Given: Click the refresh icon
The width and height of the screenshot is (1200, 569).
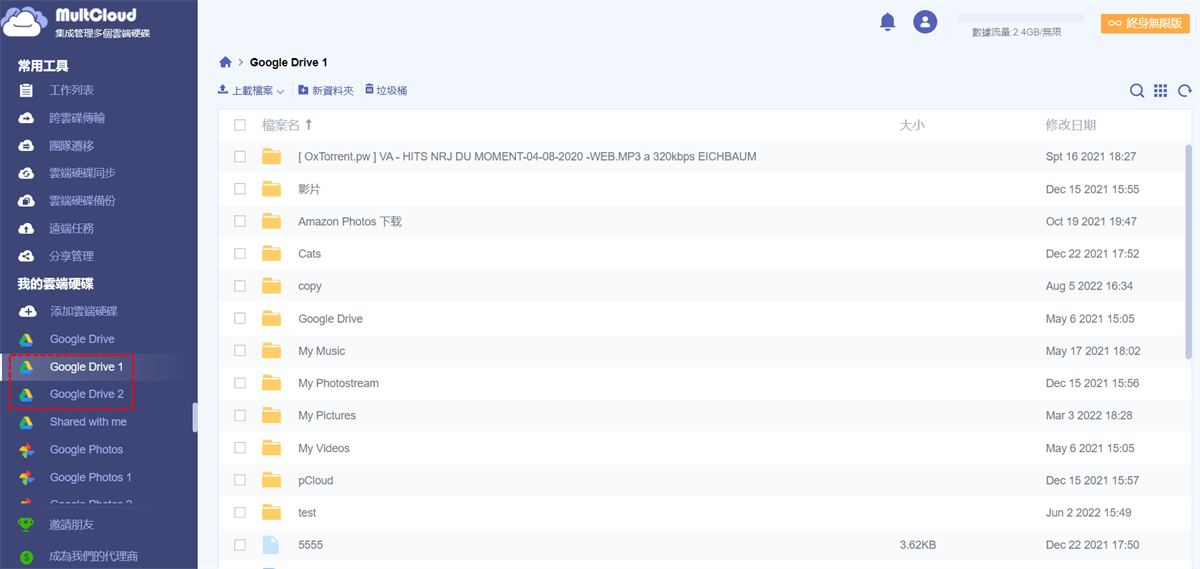Looking at the screenshot, I should coord(1185,91).
